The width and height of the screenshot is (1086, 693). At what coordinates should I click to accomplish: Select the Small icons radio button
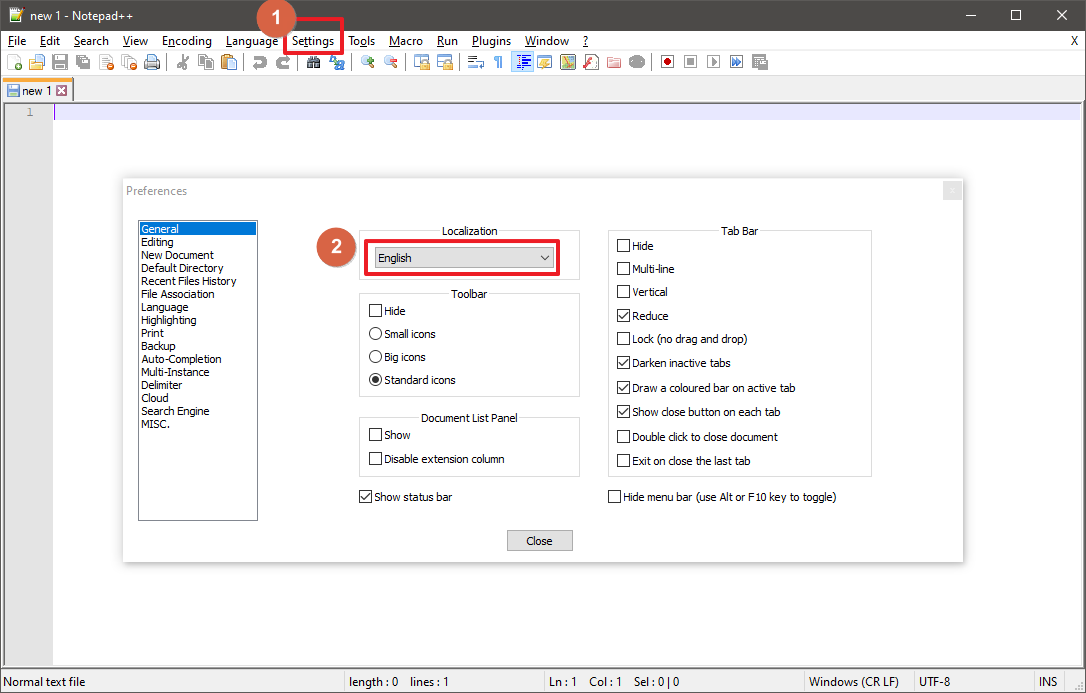point(375,334)
